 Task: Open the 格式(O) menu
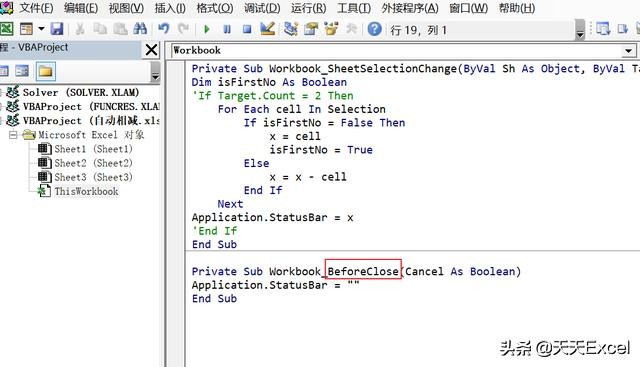215,8
